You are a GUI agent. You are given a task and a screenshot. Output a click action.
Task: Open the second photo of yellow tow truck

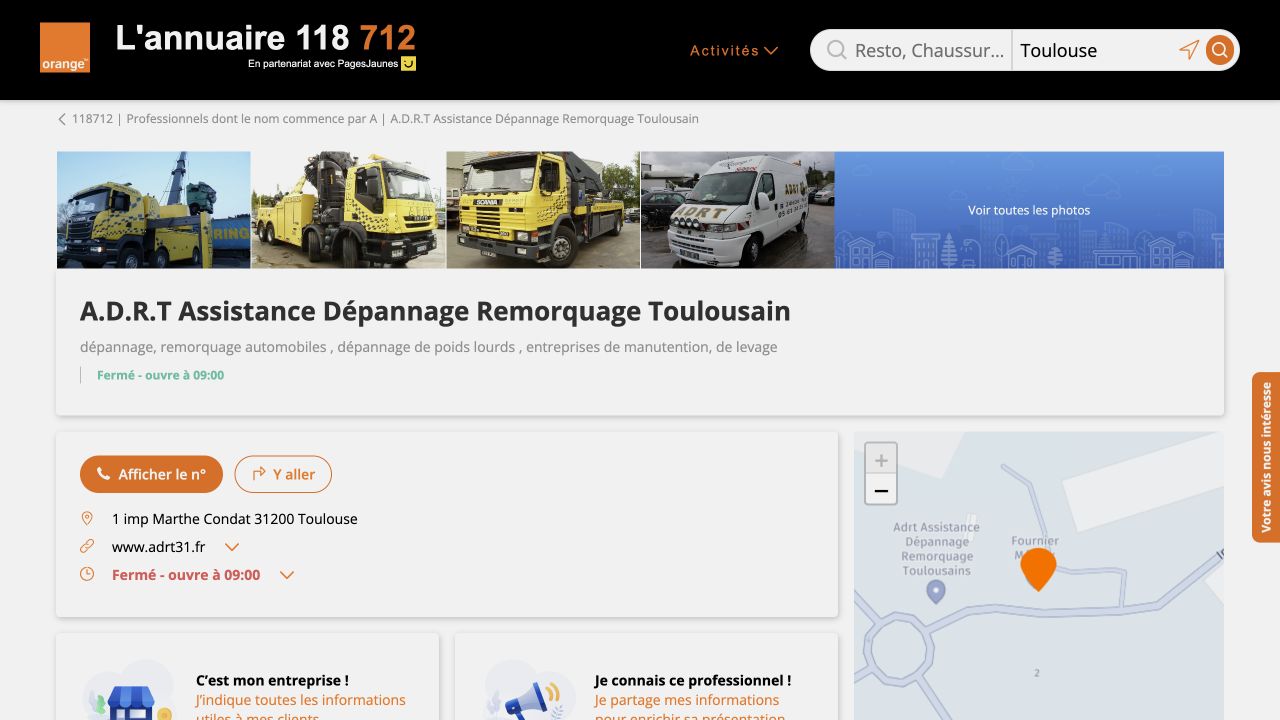[x=349, y=210]
